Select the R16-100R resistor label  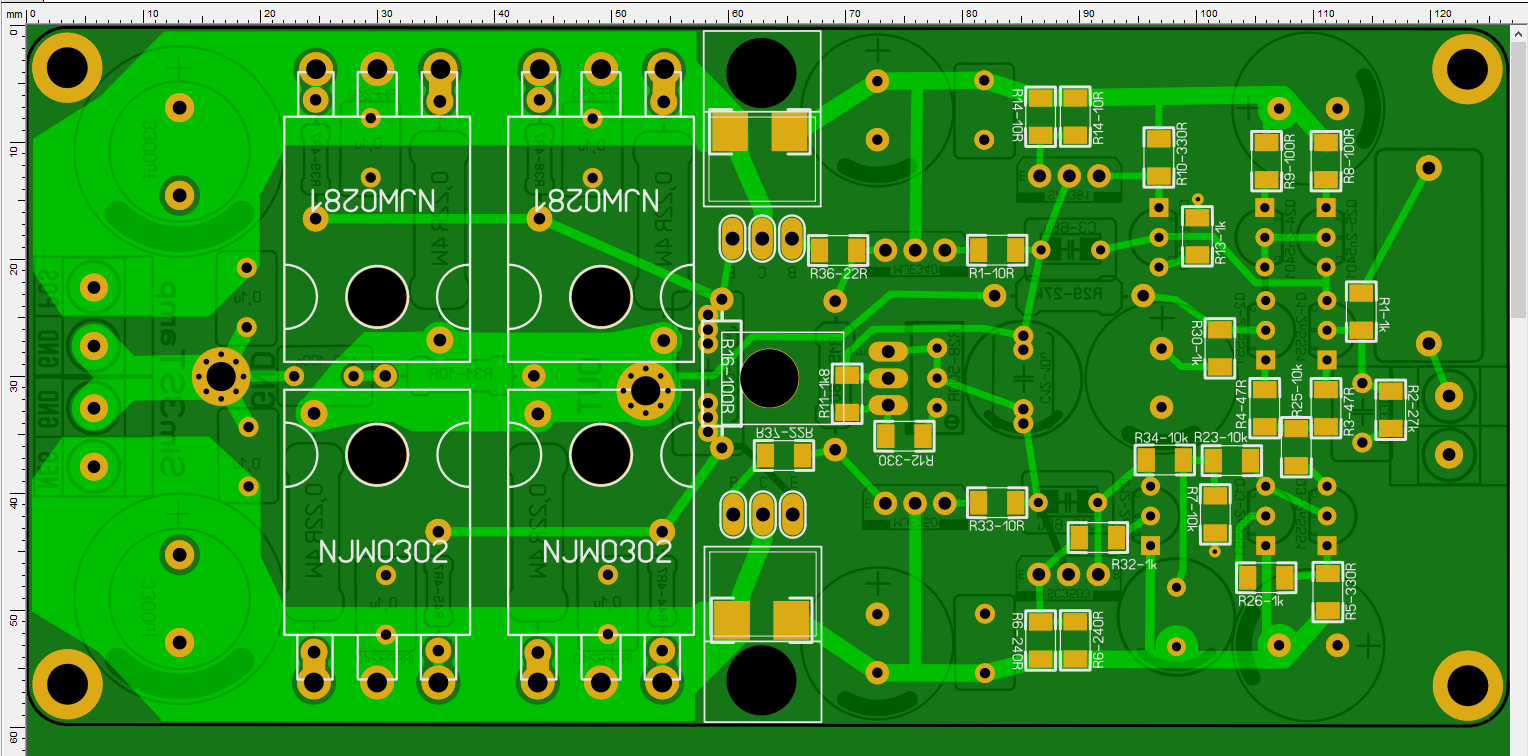[727, 377]
